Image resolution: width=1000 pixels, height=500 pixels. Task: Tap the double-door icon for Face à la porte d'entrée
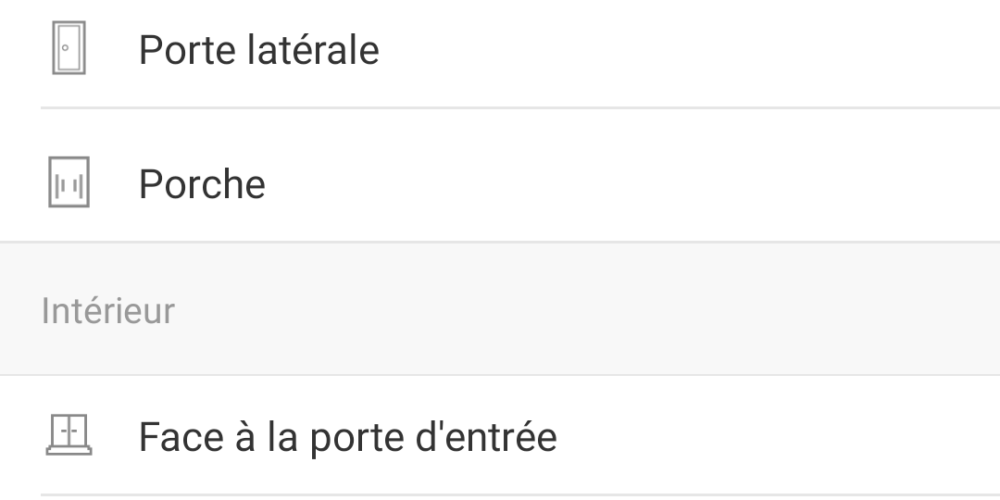click(x=69, y=435)
